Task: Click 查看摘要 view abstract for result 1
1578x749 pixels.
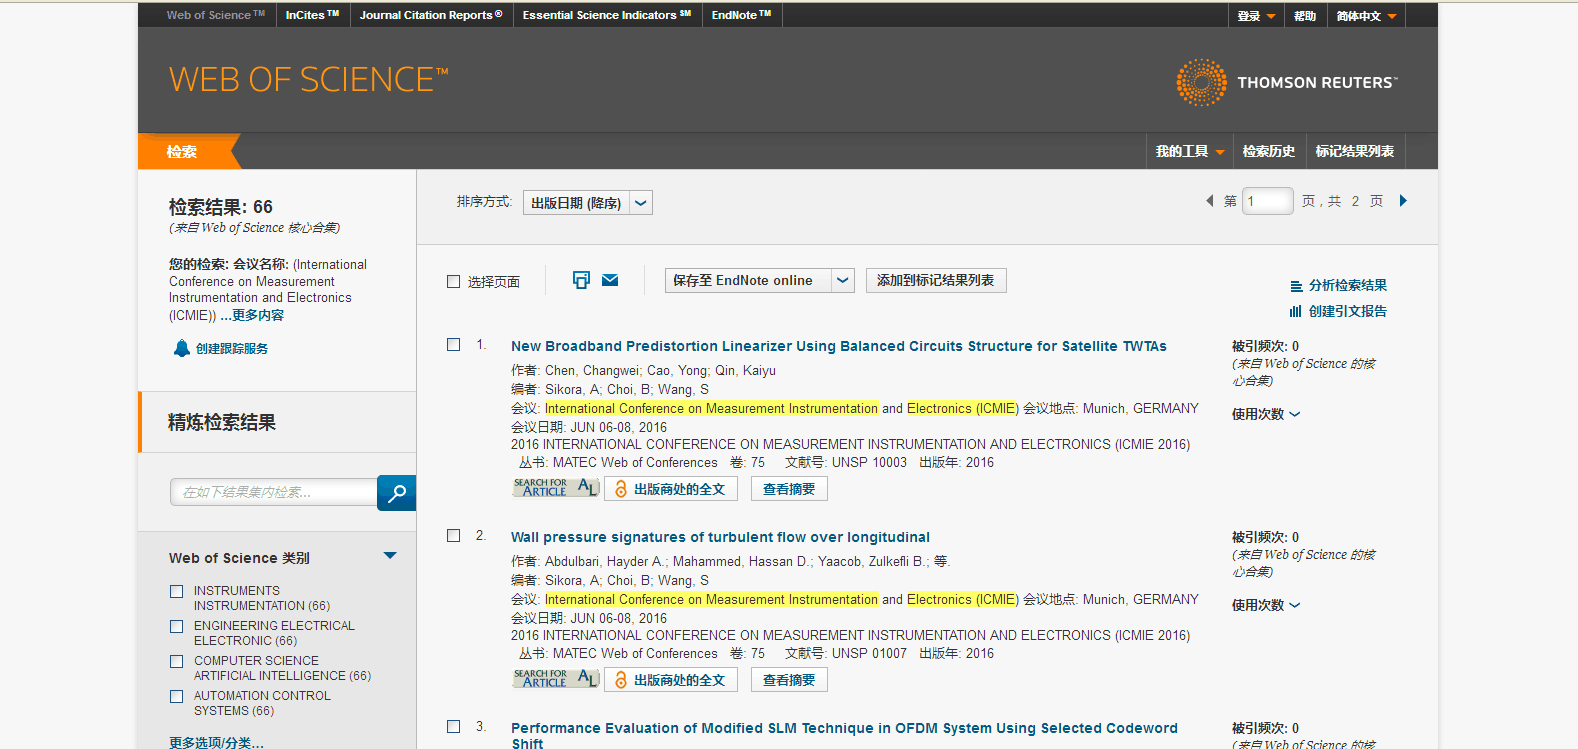Action: [789, 489]
